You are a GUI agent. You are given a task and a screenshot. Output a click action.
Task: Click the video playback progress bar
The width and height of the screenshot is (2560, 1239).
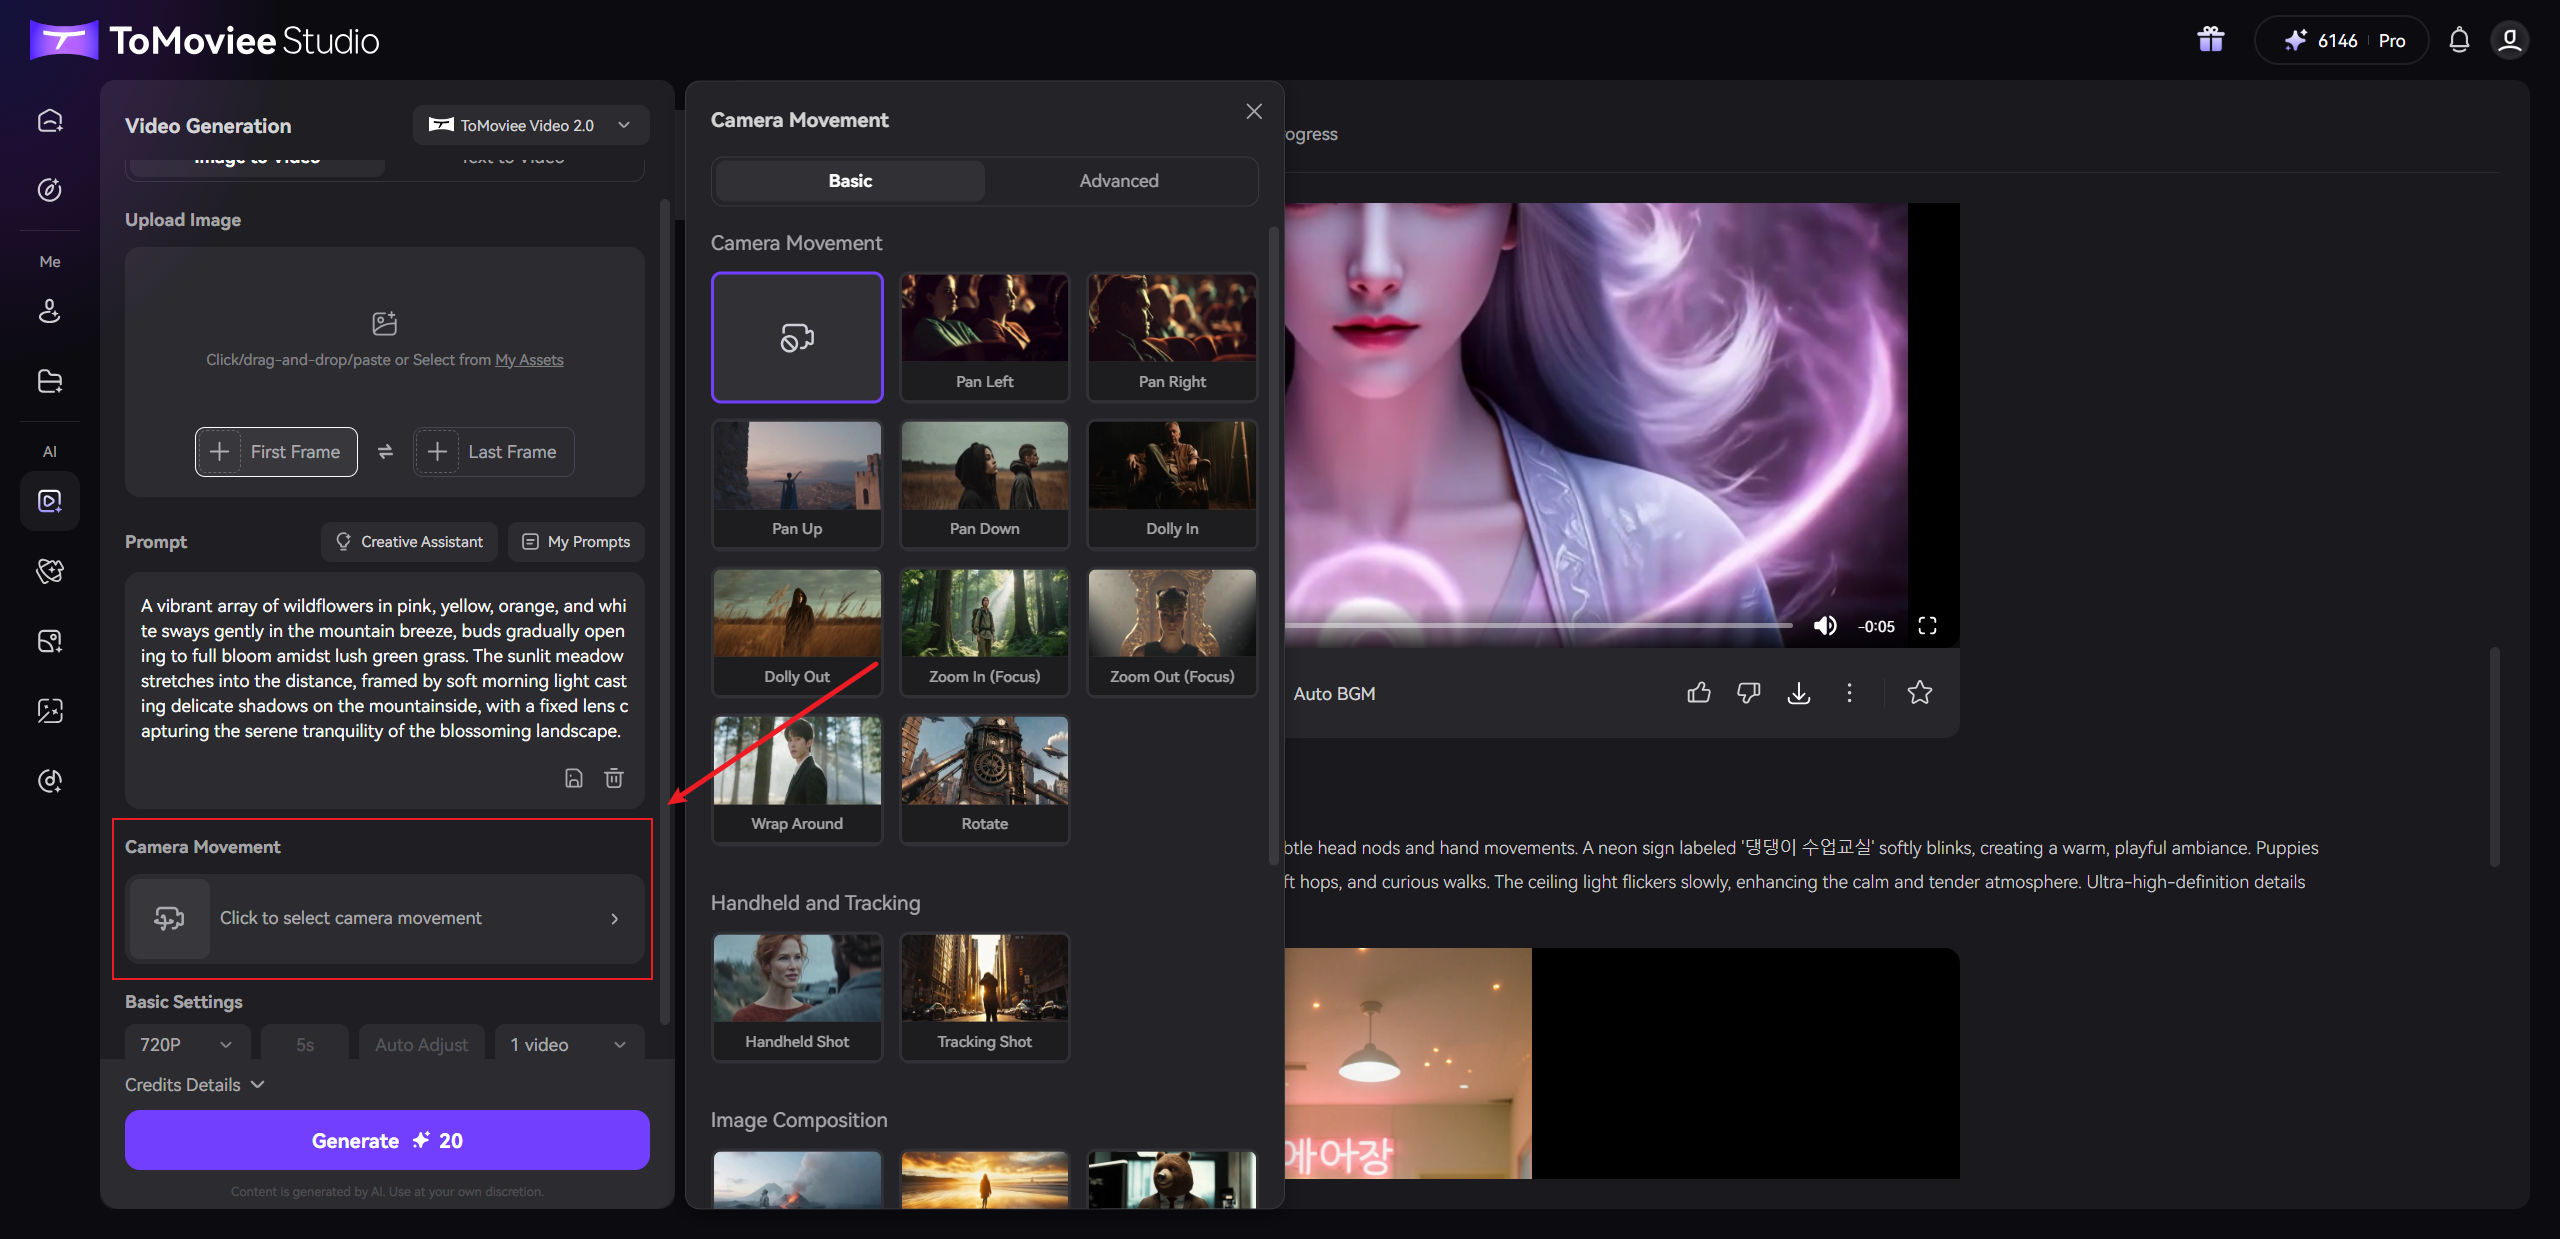(1540, 626)
